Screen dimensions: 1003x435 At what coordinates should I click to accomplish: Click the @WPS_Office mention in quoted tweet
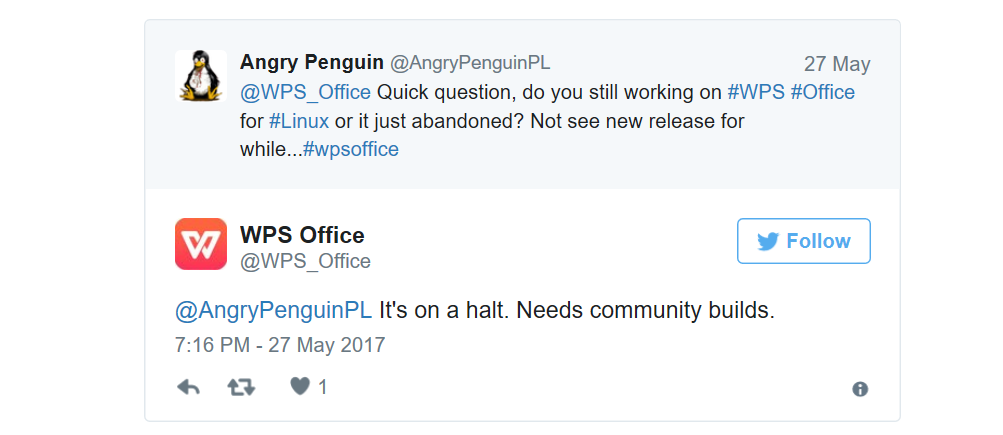click(x=305, y=92)
